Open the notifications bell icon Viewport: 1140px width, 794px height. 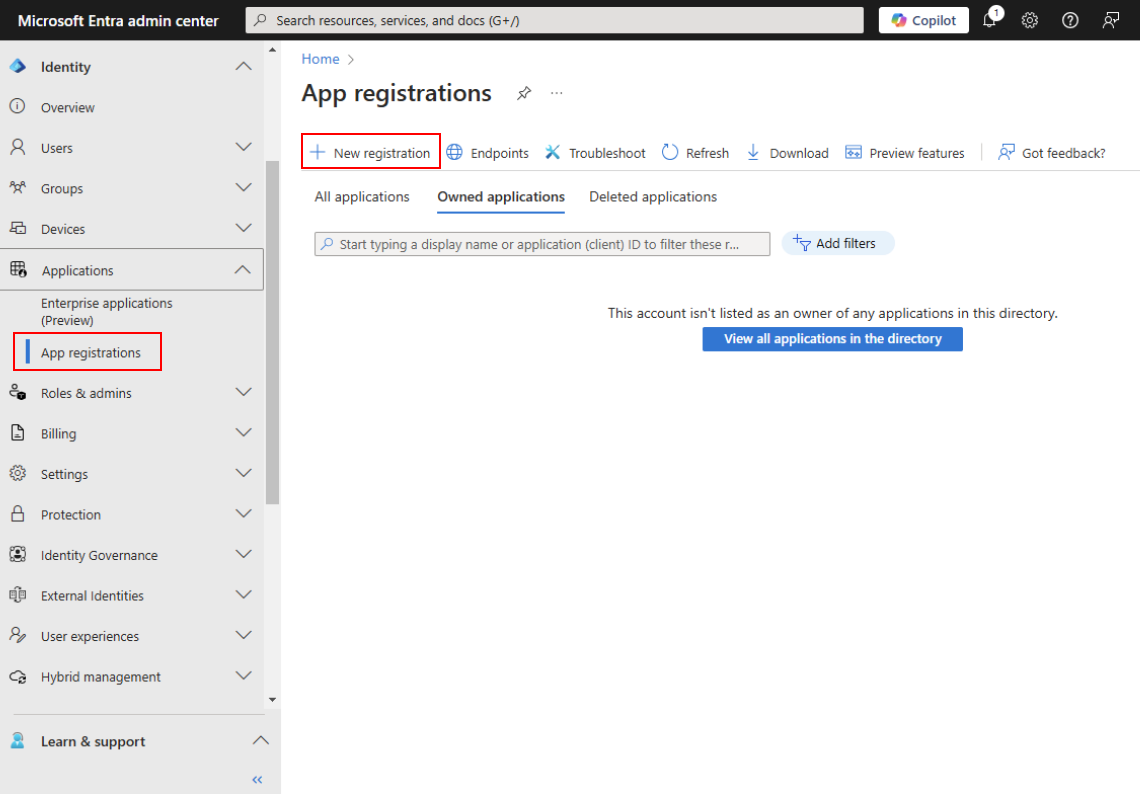(x=990, y=20)
